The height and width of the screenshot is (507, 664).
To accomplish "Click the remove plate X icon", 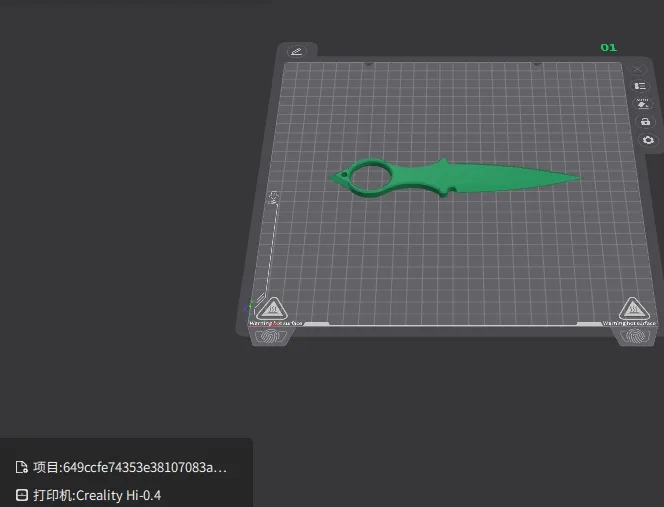I will coord(638,69).
